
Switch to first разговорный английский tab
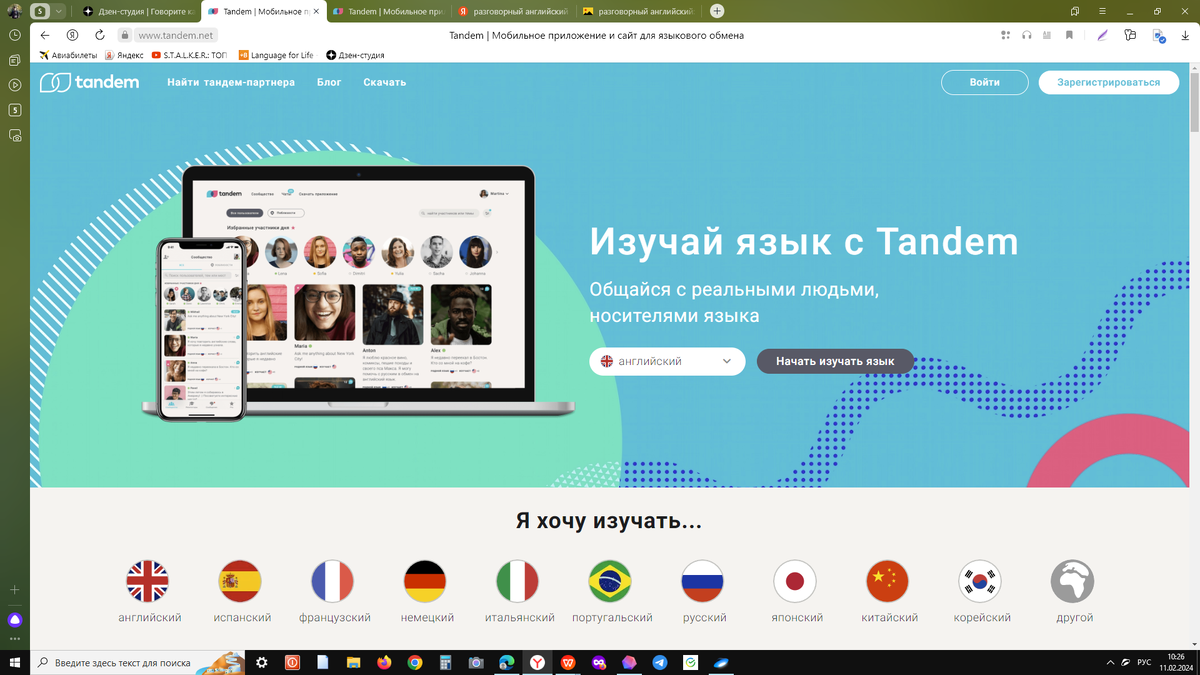(x=513, y=11)
